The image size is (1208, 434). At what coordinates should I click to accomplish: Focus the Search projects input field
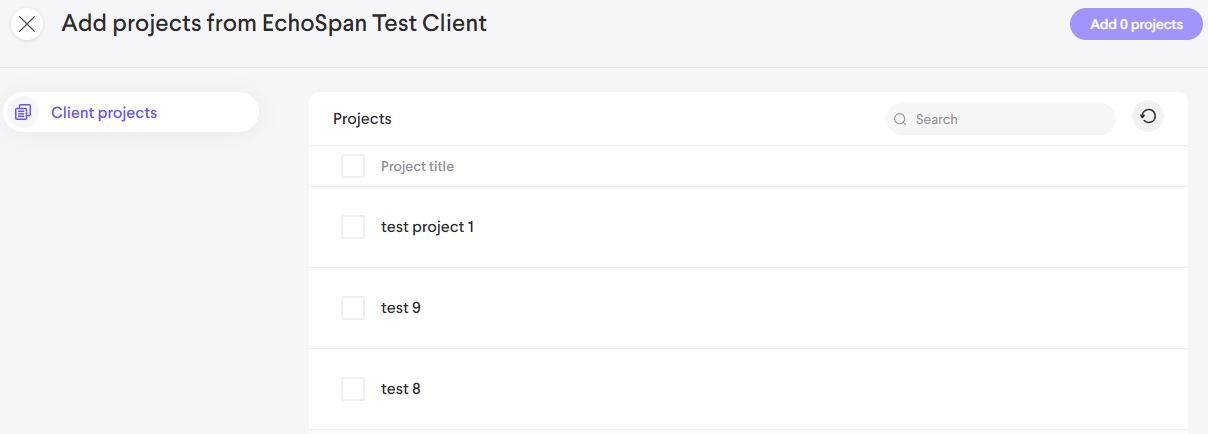tap(1010, 119)
